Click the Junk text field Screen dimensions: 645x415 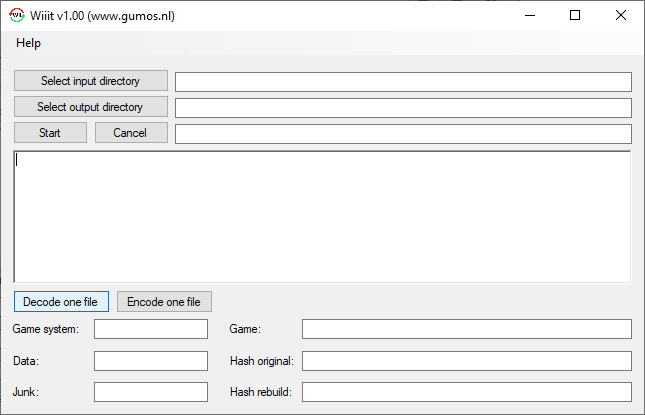[x=151, y=392]
